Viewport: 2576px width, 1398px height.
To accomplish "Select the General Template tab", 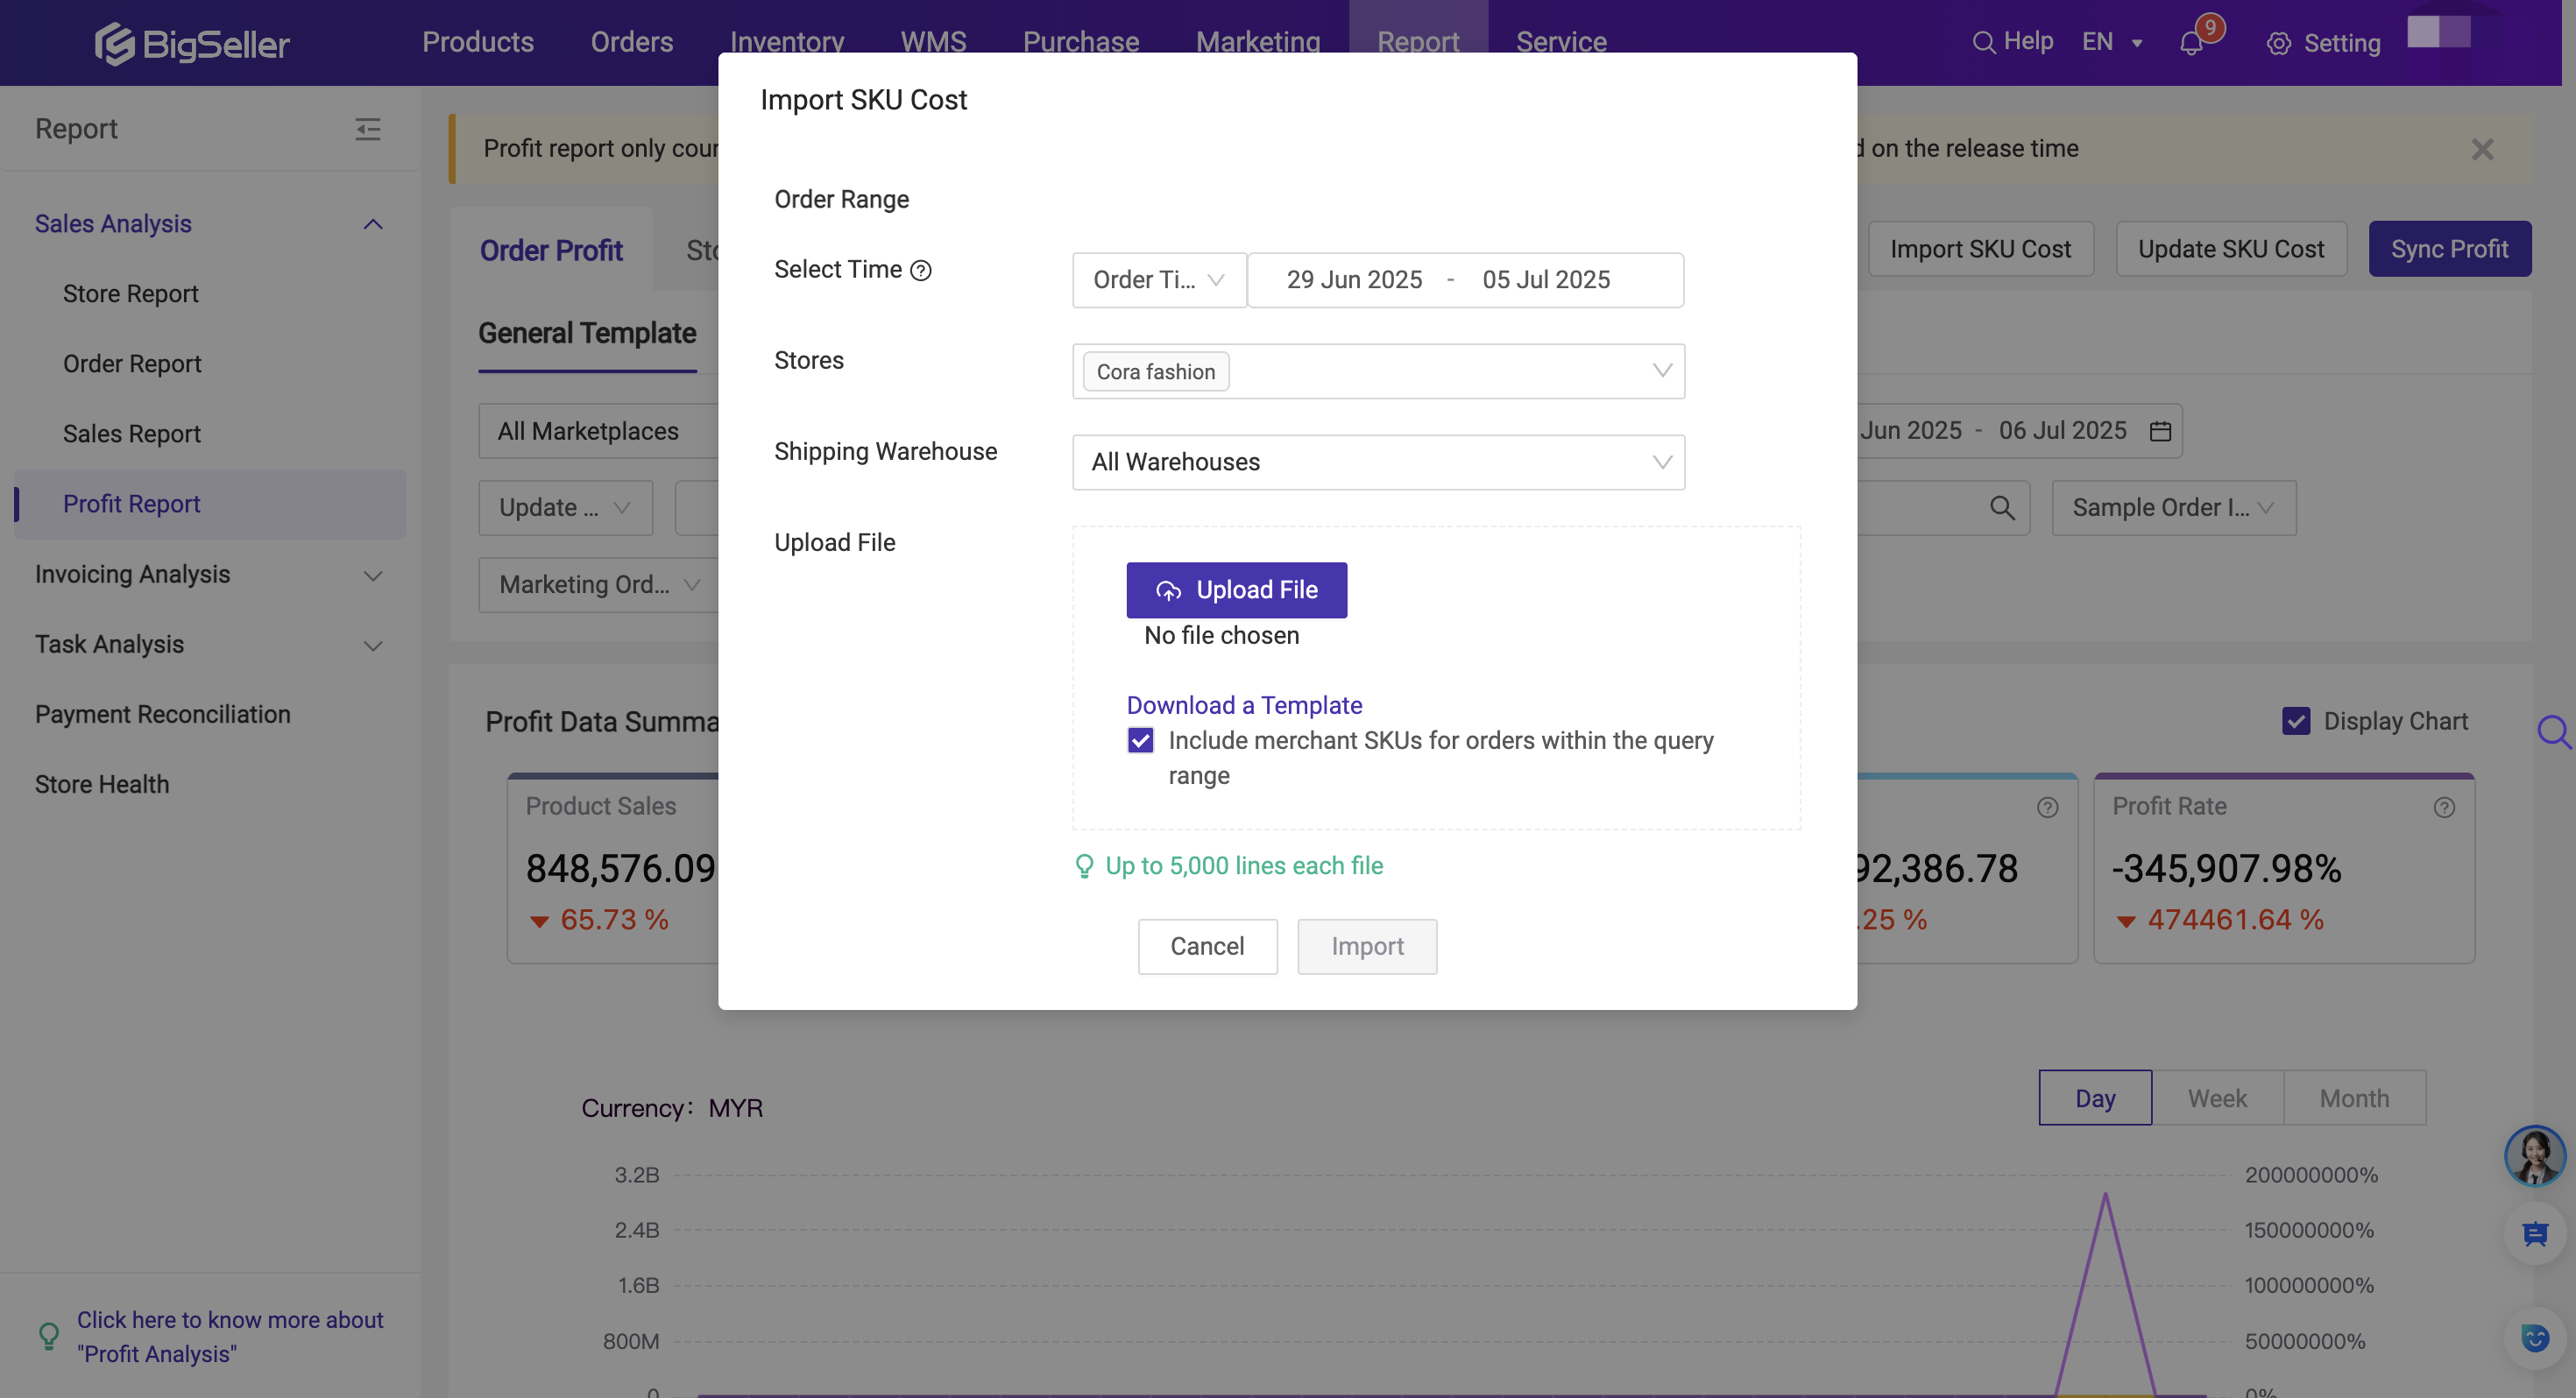I will (x=587, y=333).
